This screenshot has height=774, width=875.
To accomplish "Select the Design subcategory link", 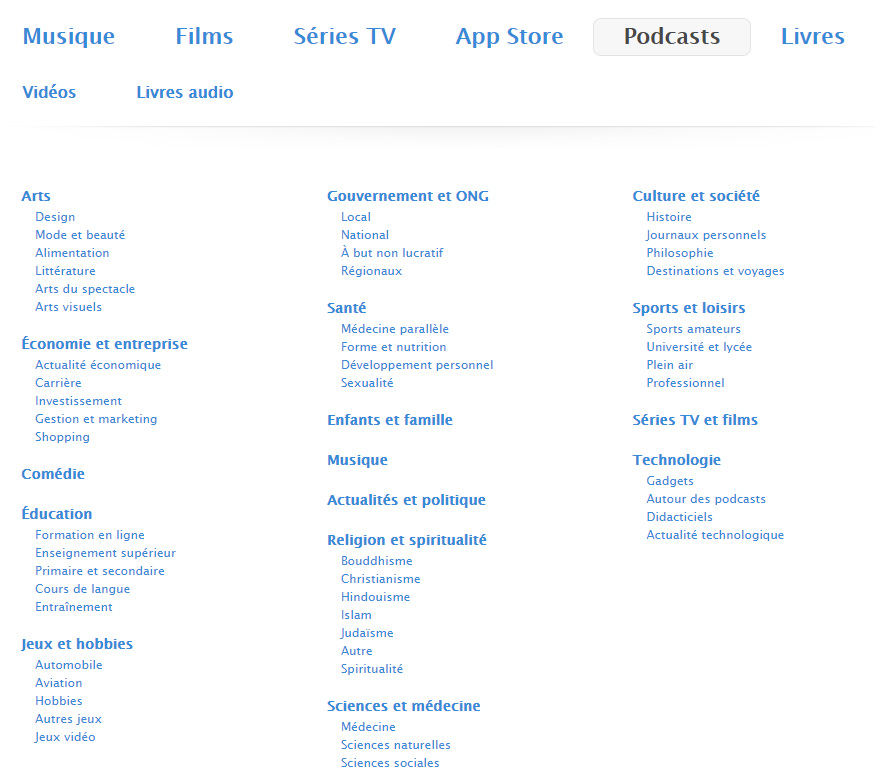I will [55, 217].
